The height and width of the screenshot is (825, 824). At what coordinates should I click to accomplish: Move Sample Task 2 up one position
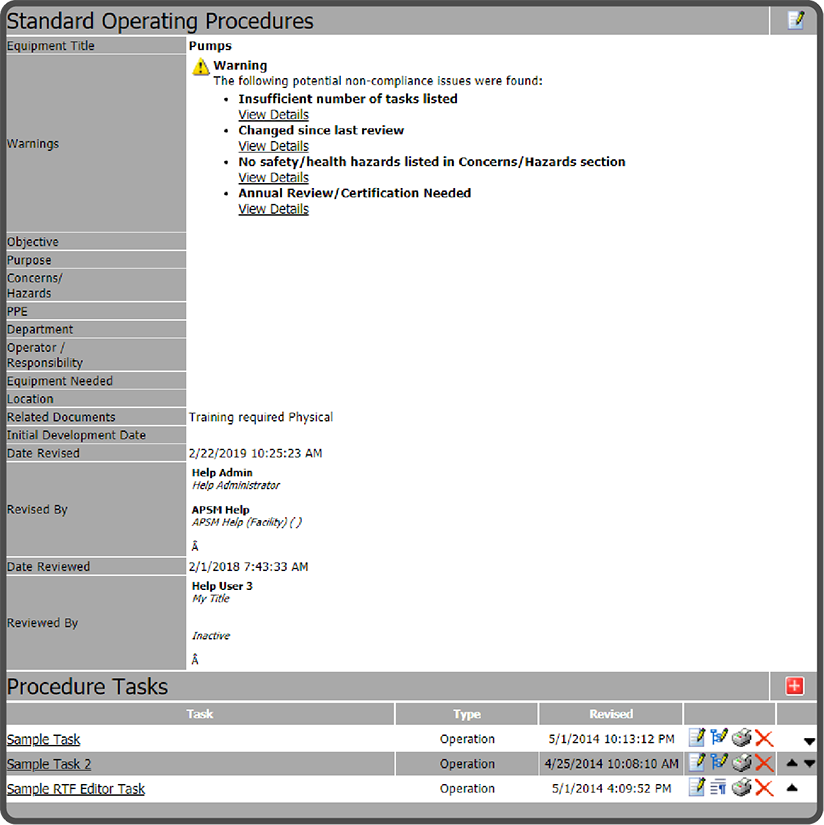pyautogui.click(x=792, y=762)
